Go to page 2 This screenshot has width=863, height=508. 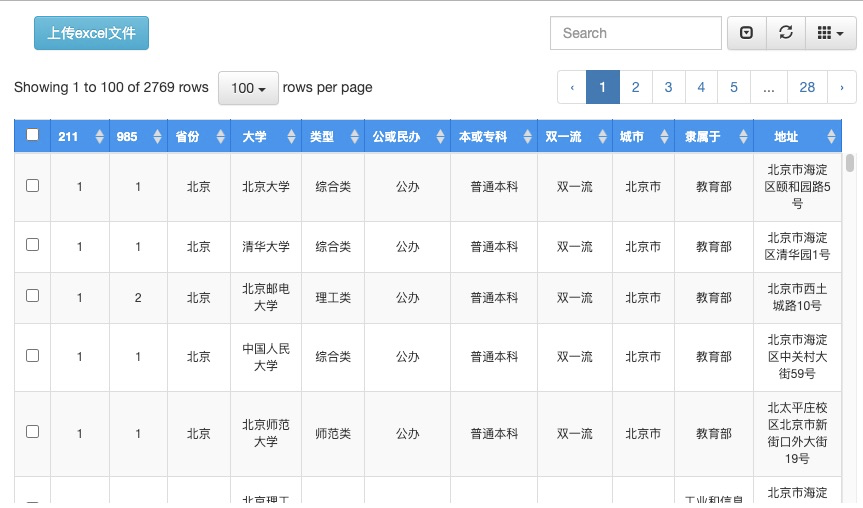pos(636,87)
